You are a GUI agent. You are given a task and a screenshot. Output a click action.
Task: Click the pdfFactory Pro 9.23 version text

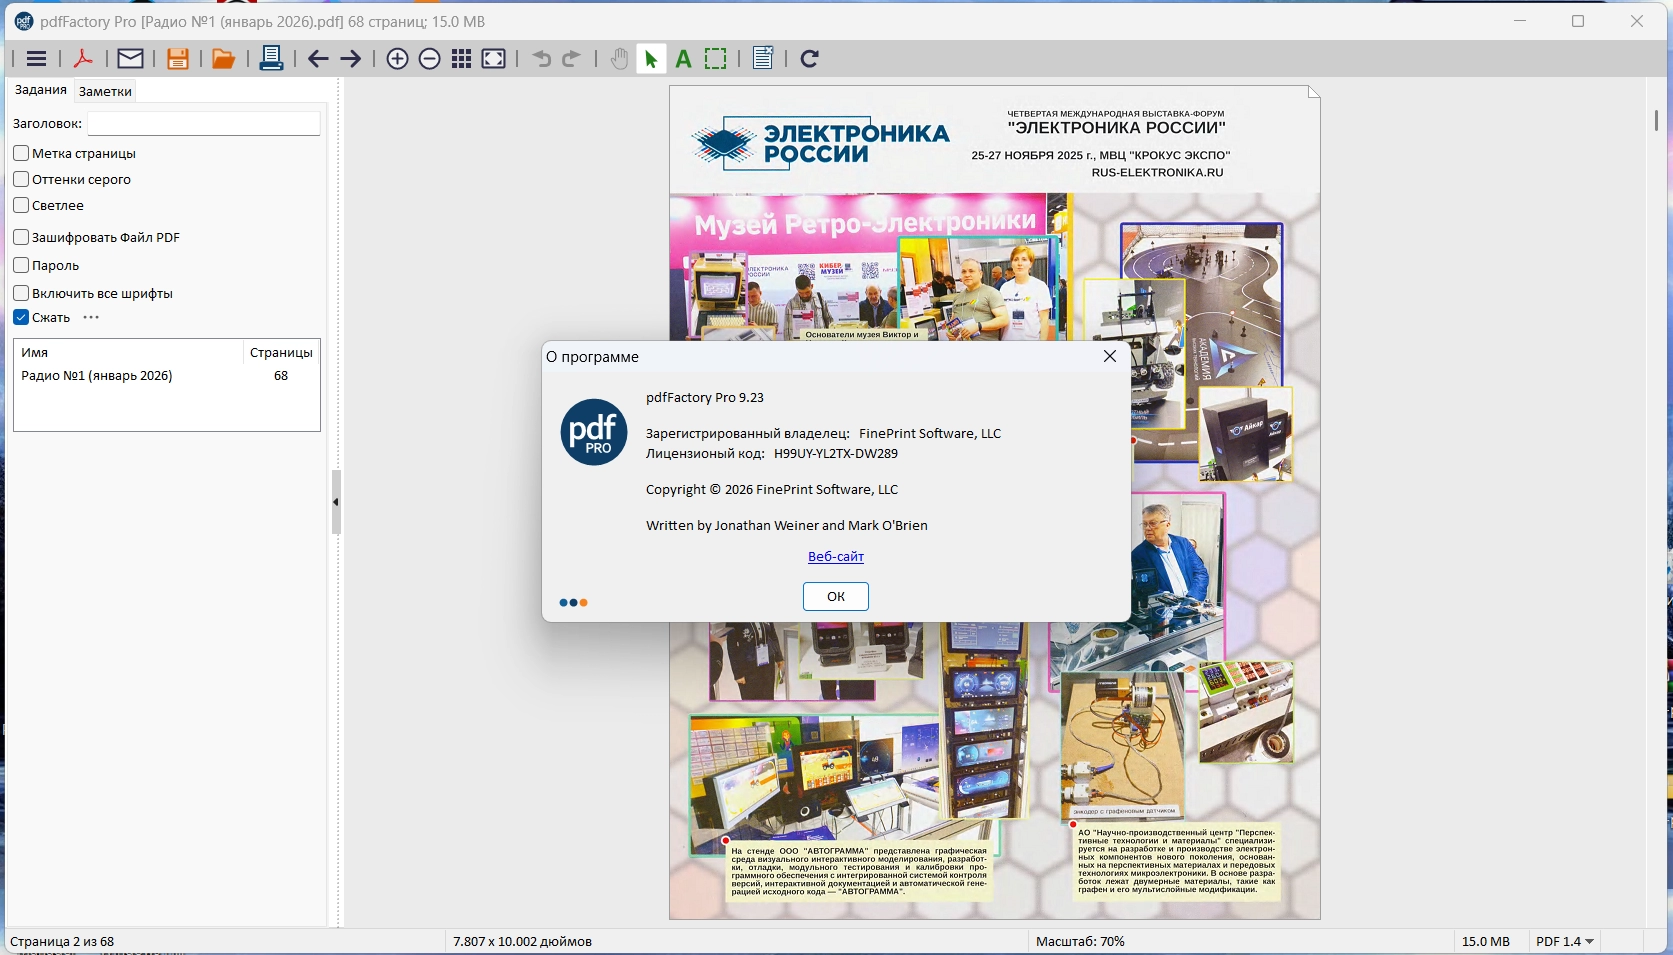(x=705, y=397)
